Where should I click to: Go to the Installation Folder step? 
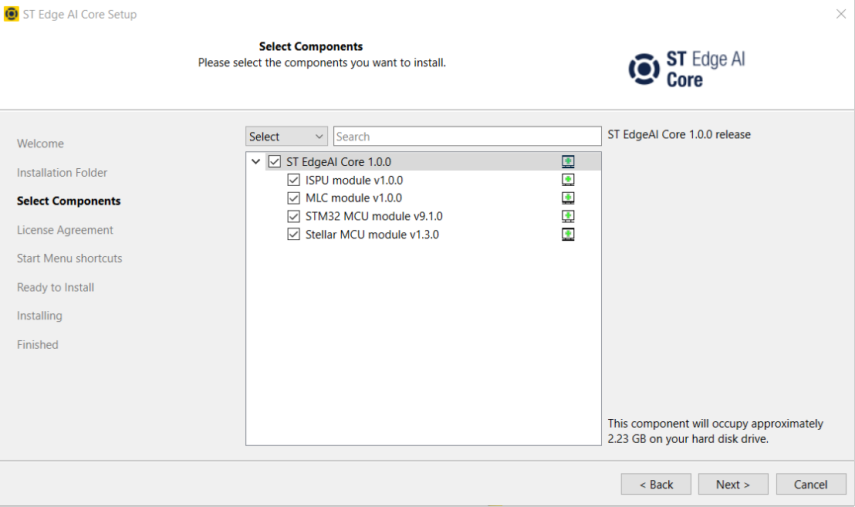pos(62,172)
